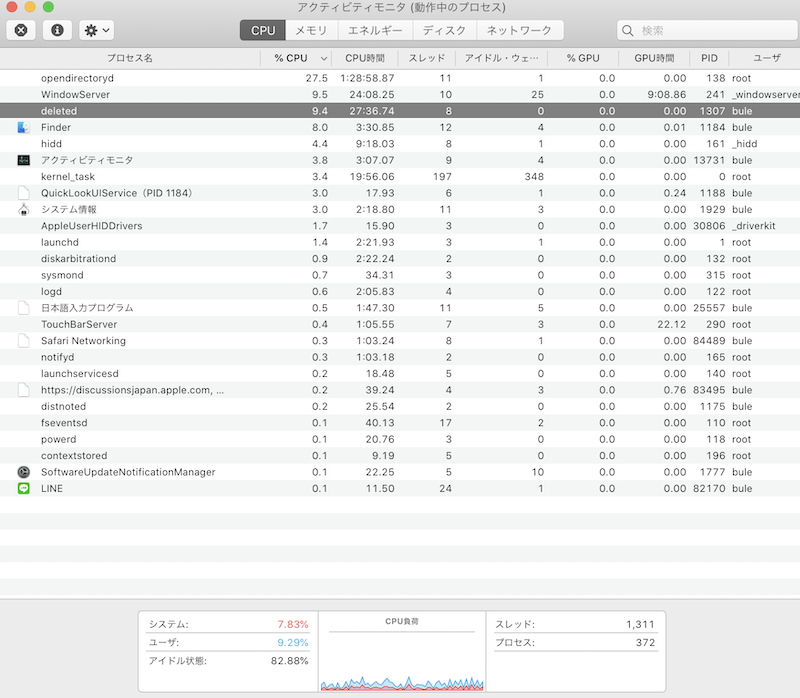The image size is (800, 698).
Task: Click the stop process (X) toolbar icon
Action: tap(20, 30)
